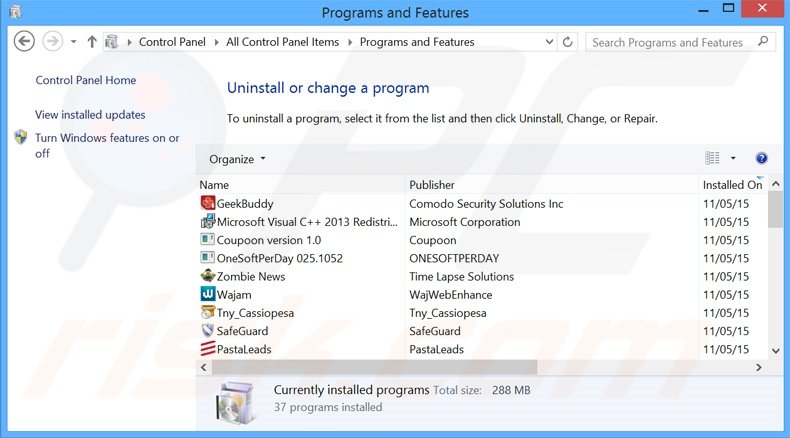Screen dimensions: 790x438
Task: Click the vertical scrollbar down arrow
Action: pos(776,351)
